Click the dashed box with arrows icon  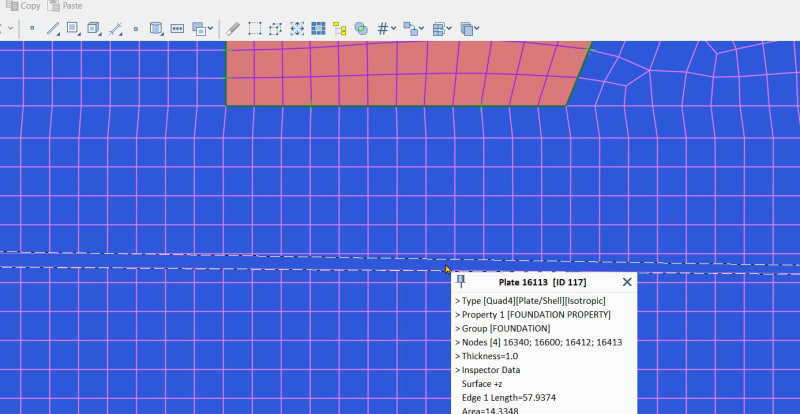(x=297, y=29)
